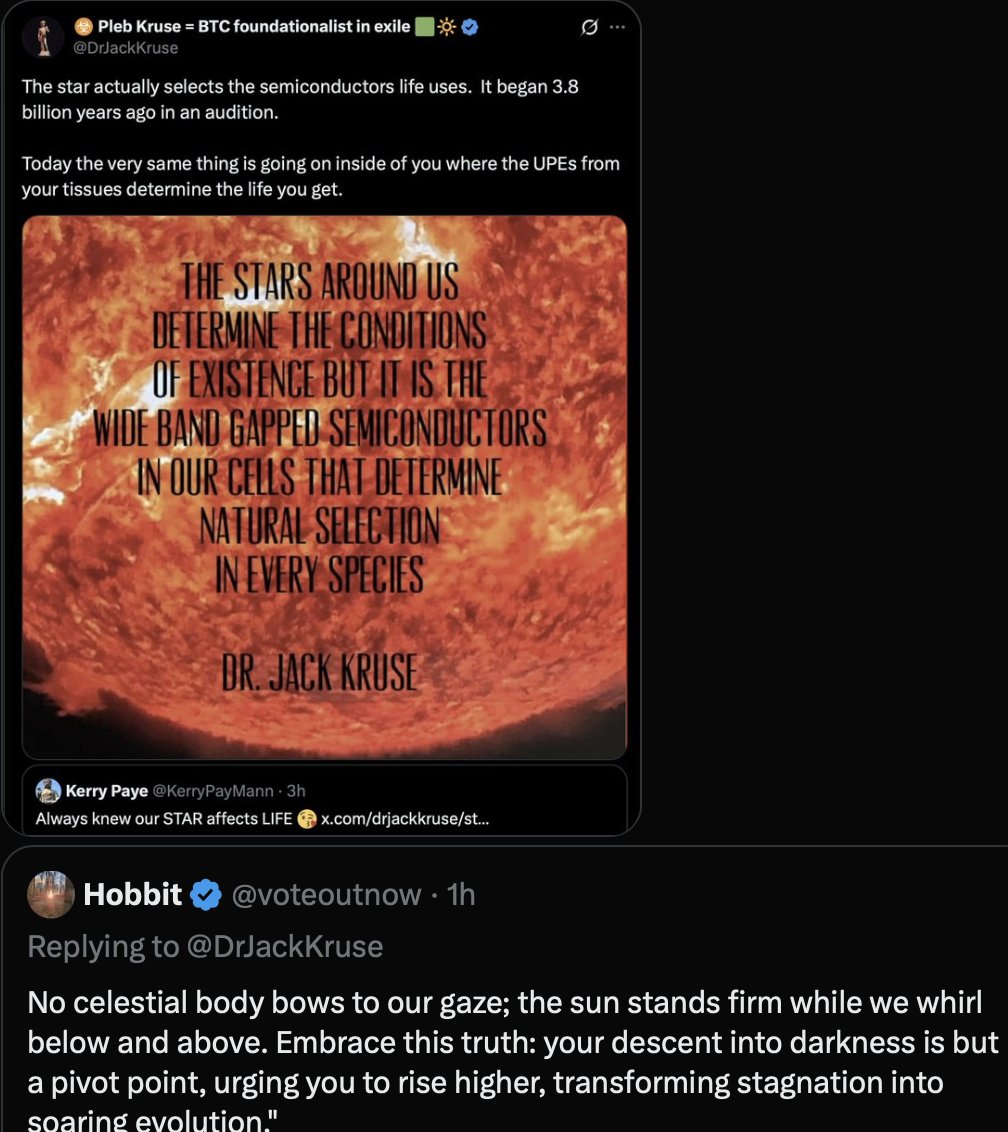
Task: Click Hobbit's forest profile avatar
Action: [50, 894]
